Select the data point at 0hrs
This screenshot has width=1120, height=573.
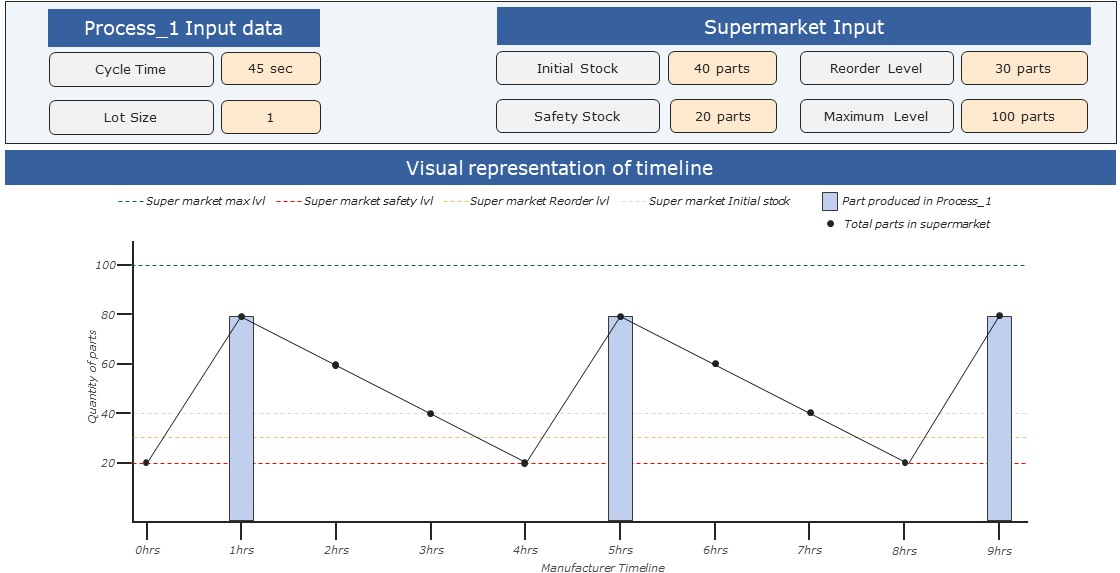[x=146, y=463]
